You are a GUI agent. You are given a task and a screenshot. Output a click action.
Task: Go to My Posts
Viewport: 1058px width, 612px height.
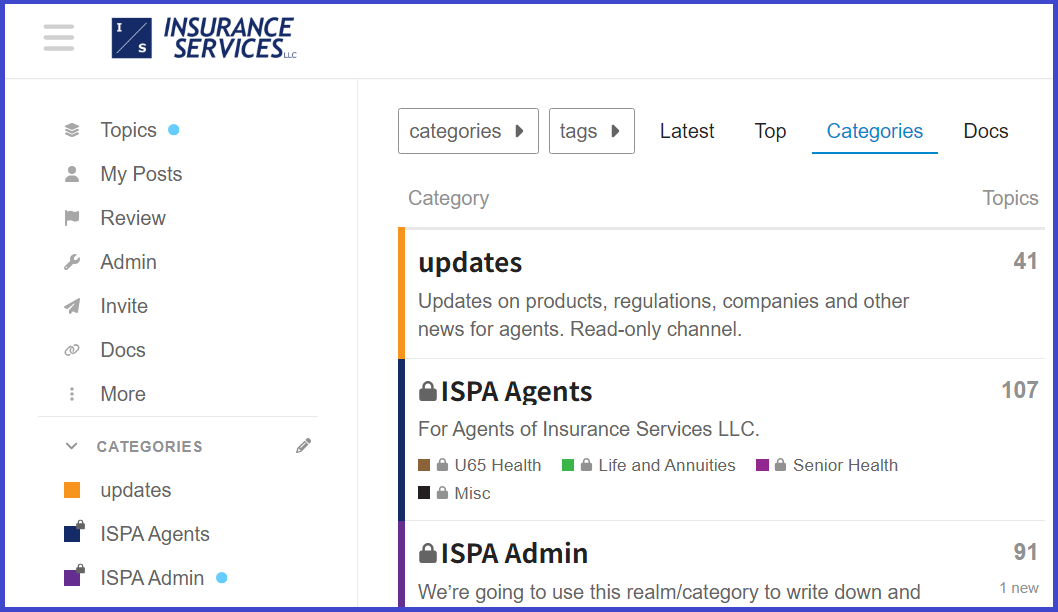pos(141,174)
